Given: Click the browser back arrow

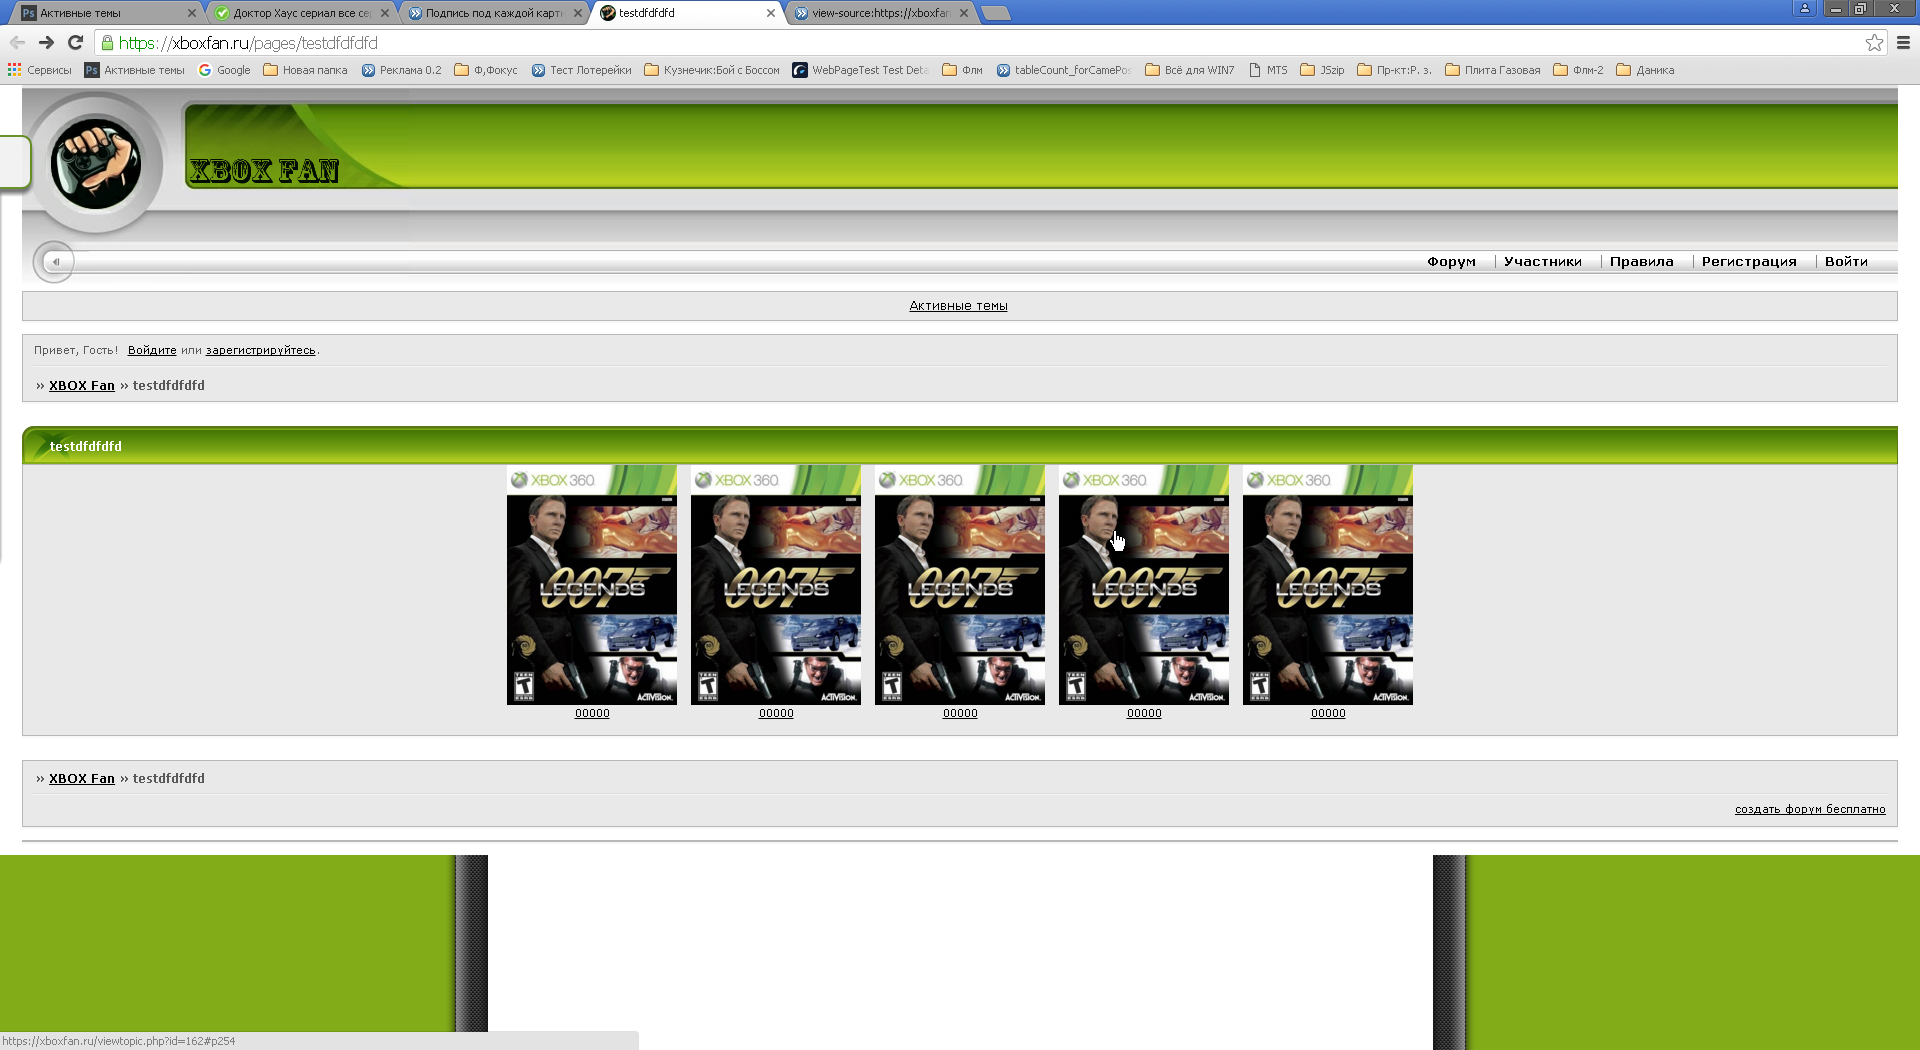Looking at the screenshot, I should point(17,42).
